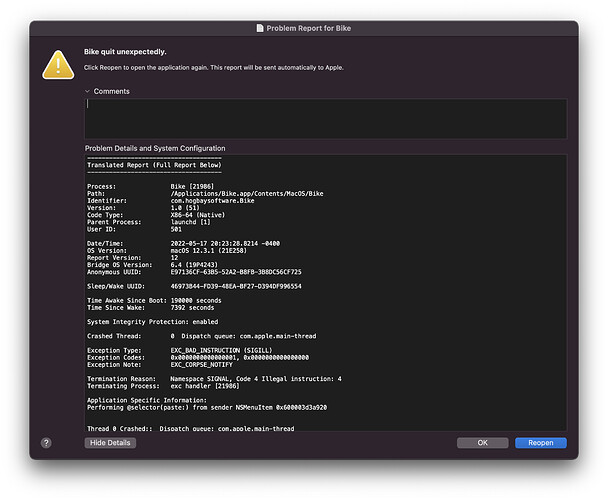Click the 'Crashed Thread:' dispatch queue line

click(202, 336)
